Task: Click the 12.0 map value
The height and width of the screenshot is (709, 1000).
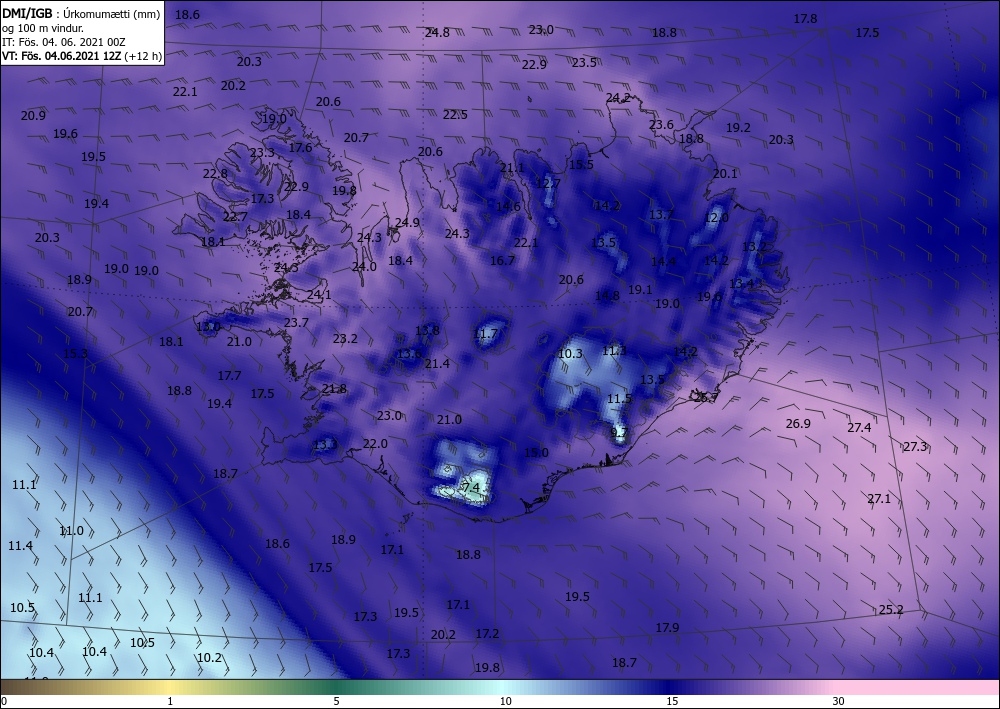Action: (x=717, y=217)
